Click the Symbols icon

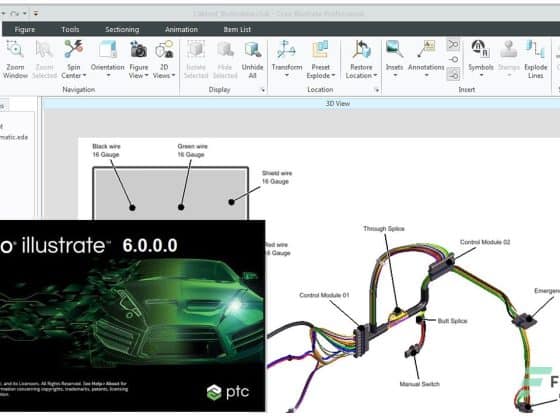point(480,49)
